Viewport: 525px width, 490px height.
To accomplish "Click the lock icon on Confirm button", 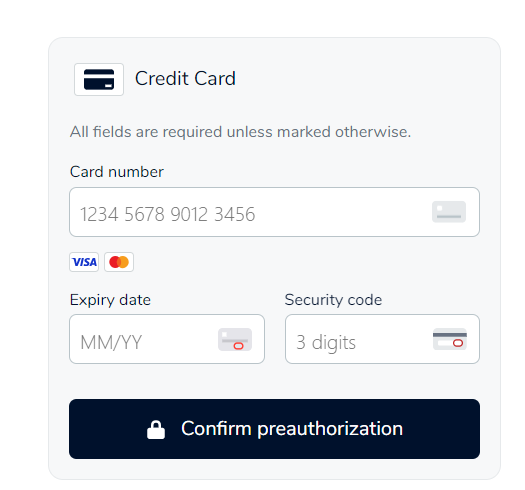I will pos(156,429).
